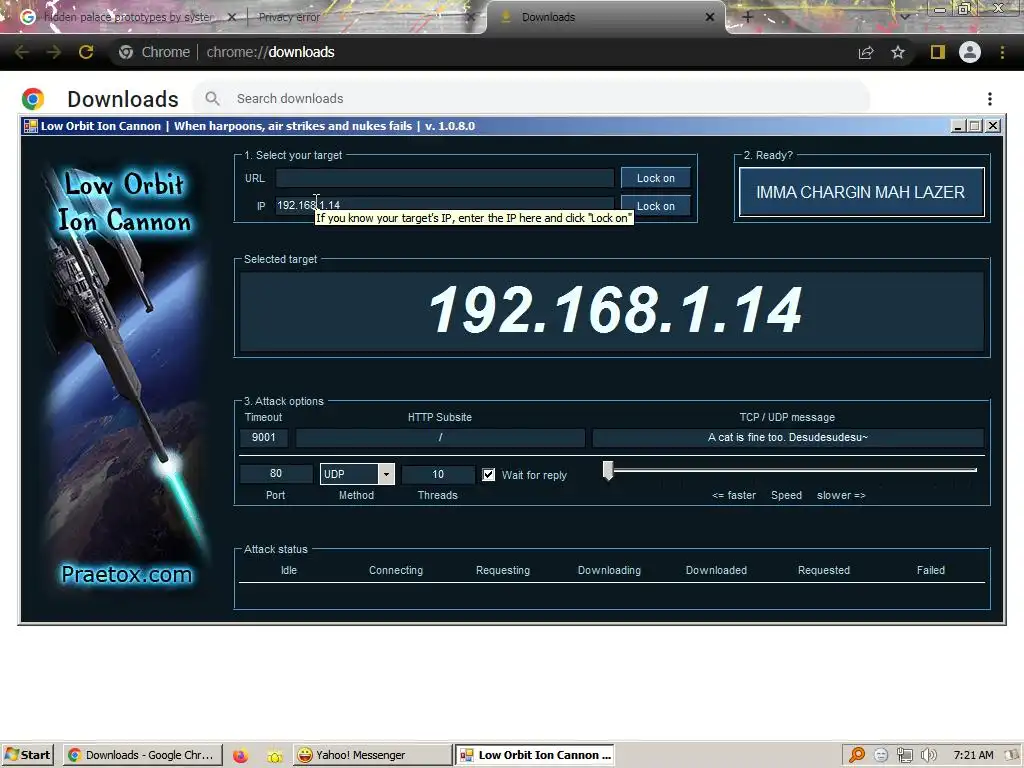
Task: Expand the Method dropdown arrow
Action: point(386,474)
